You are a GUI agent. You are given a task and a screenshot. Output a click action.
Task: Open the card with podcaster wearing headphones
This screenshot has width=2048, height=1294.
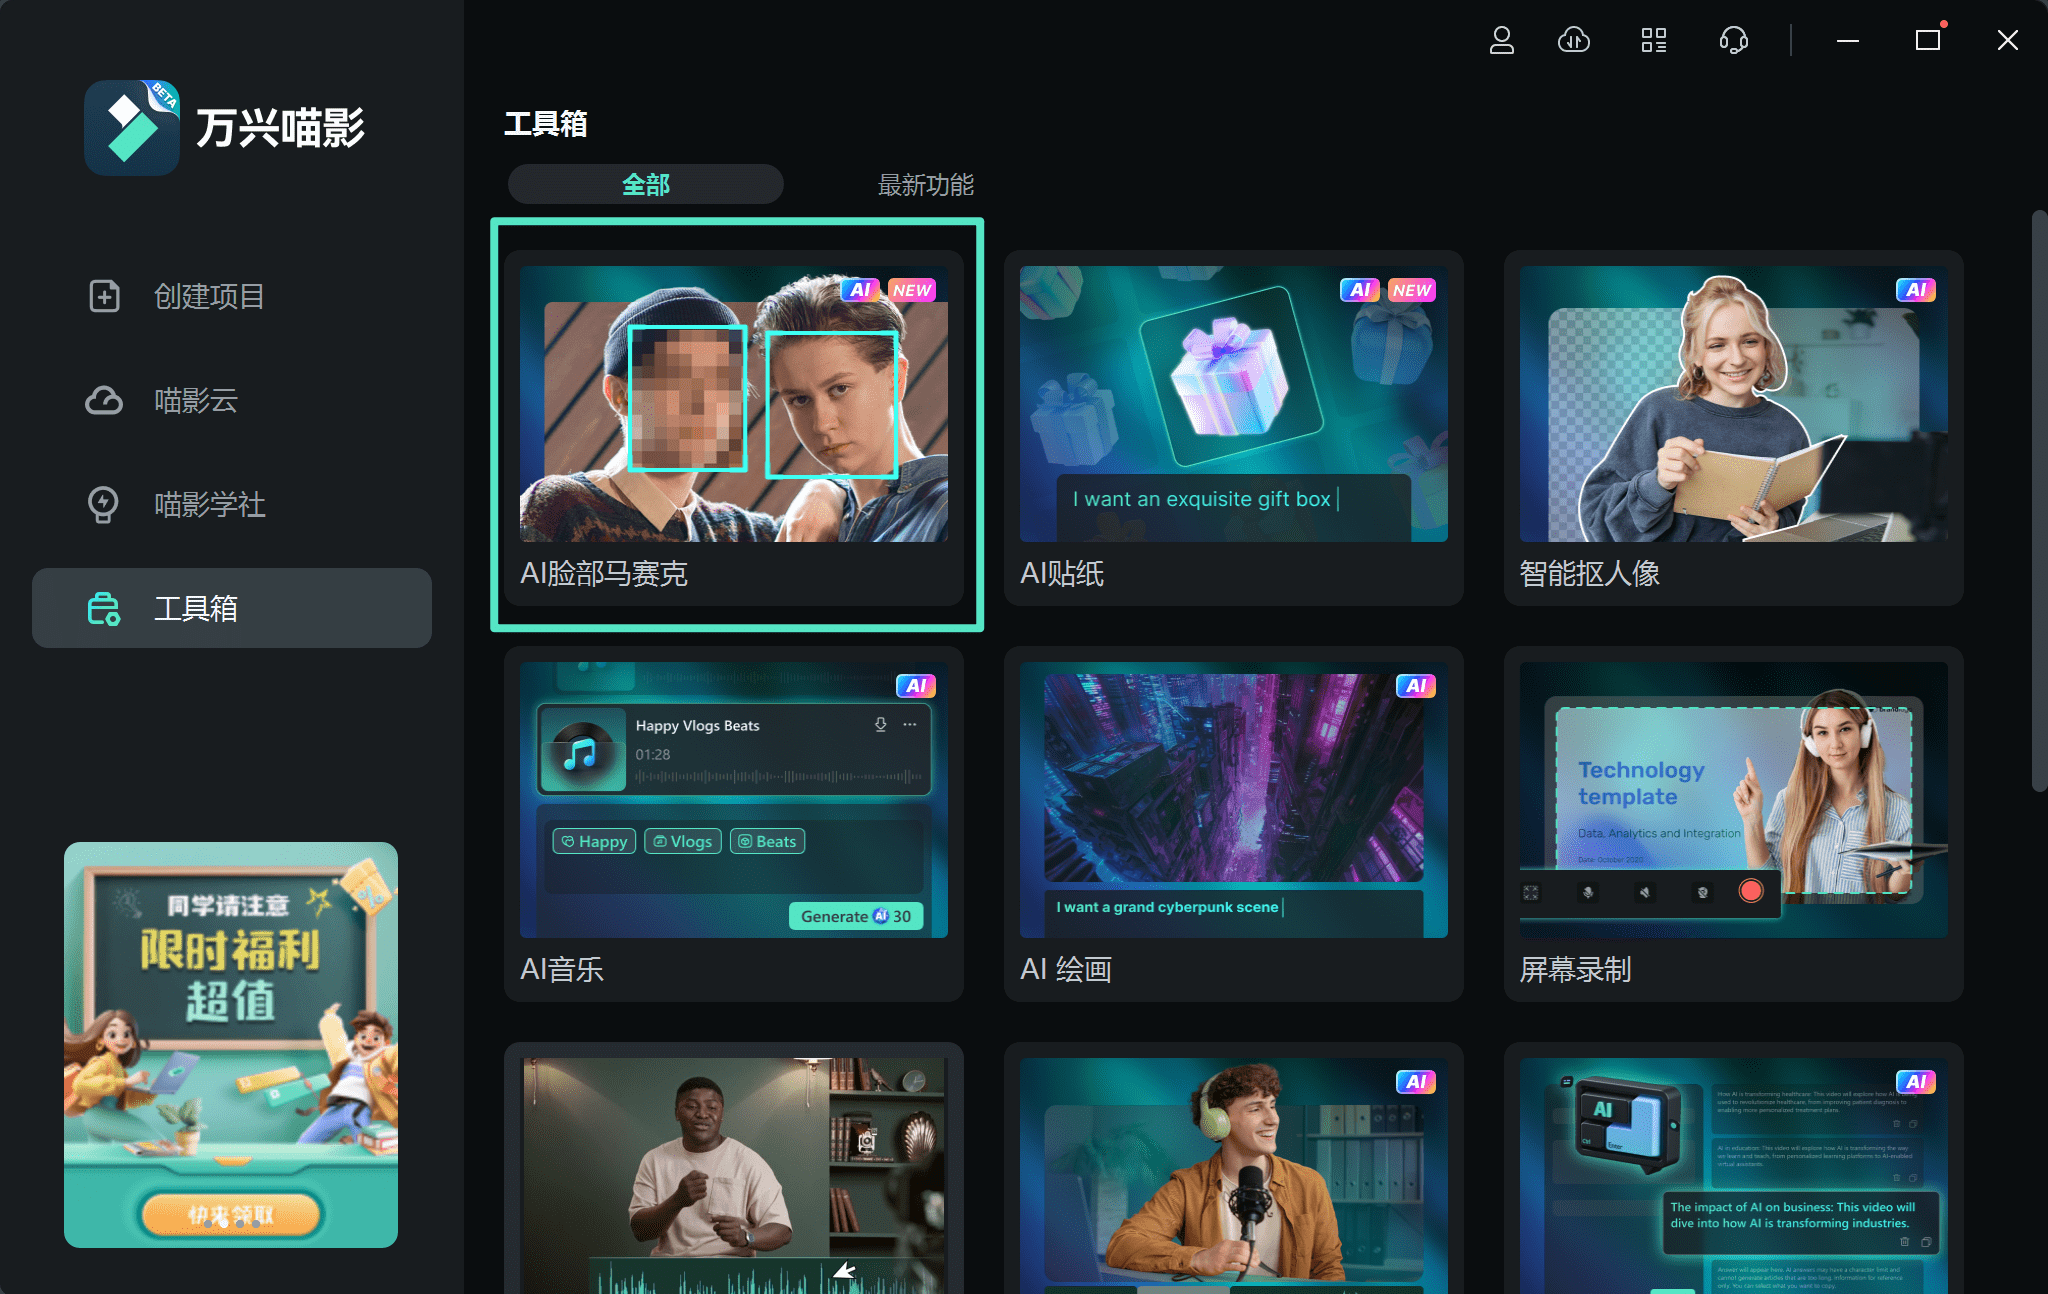(1234, 1168)
